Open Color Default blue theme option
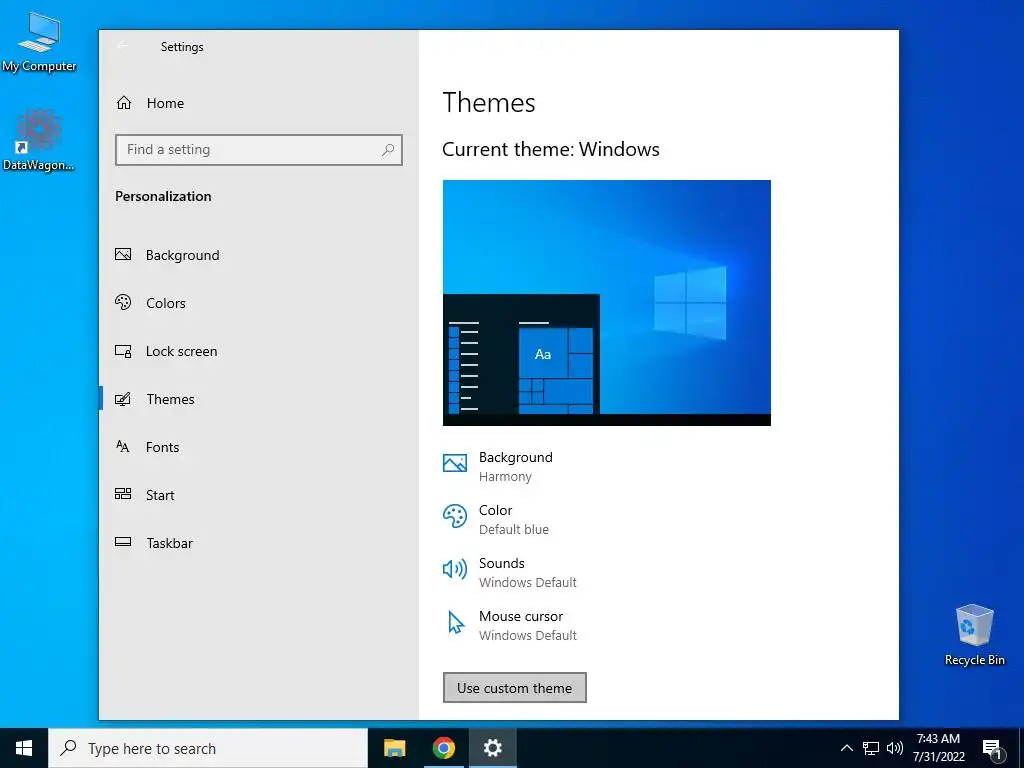 (x=496, y=519)
